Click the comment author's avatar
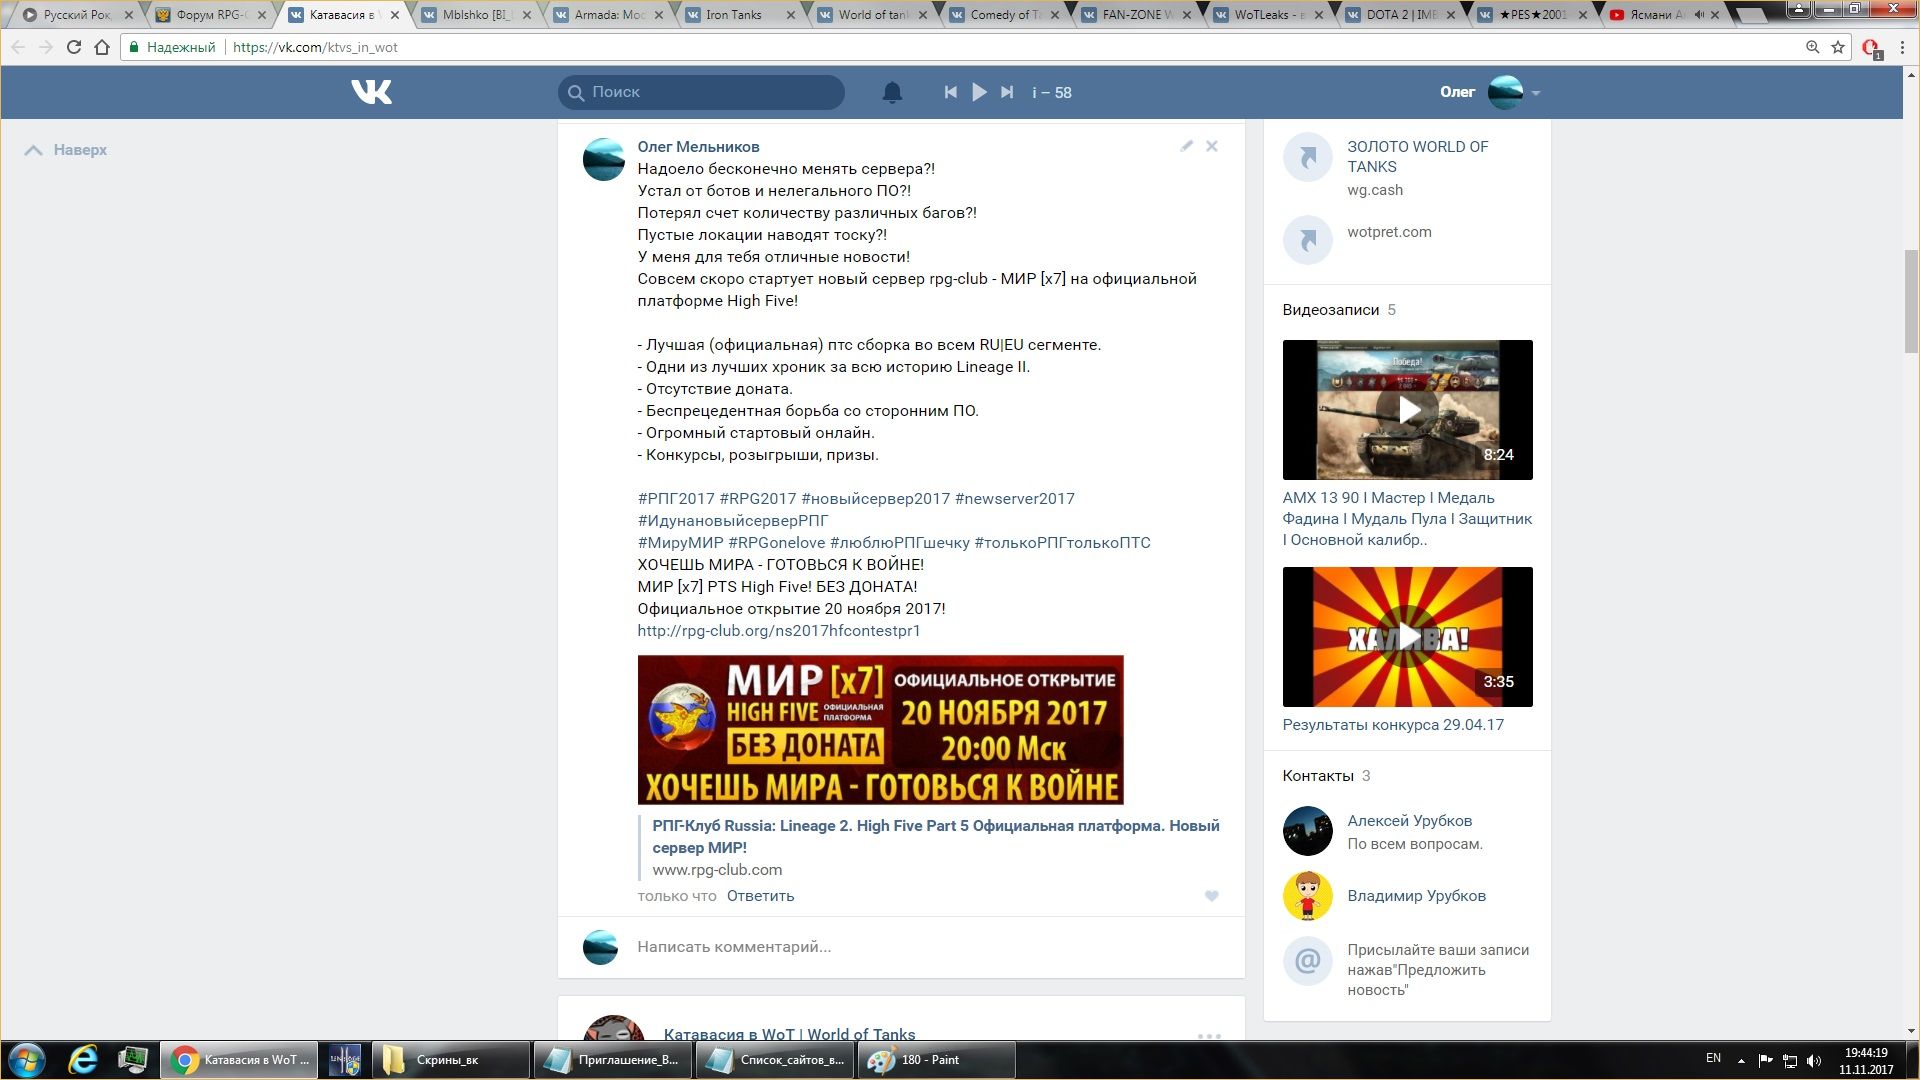Screen dimensions: 1920x1080 coord(604,160)
